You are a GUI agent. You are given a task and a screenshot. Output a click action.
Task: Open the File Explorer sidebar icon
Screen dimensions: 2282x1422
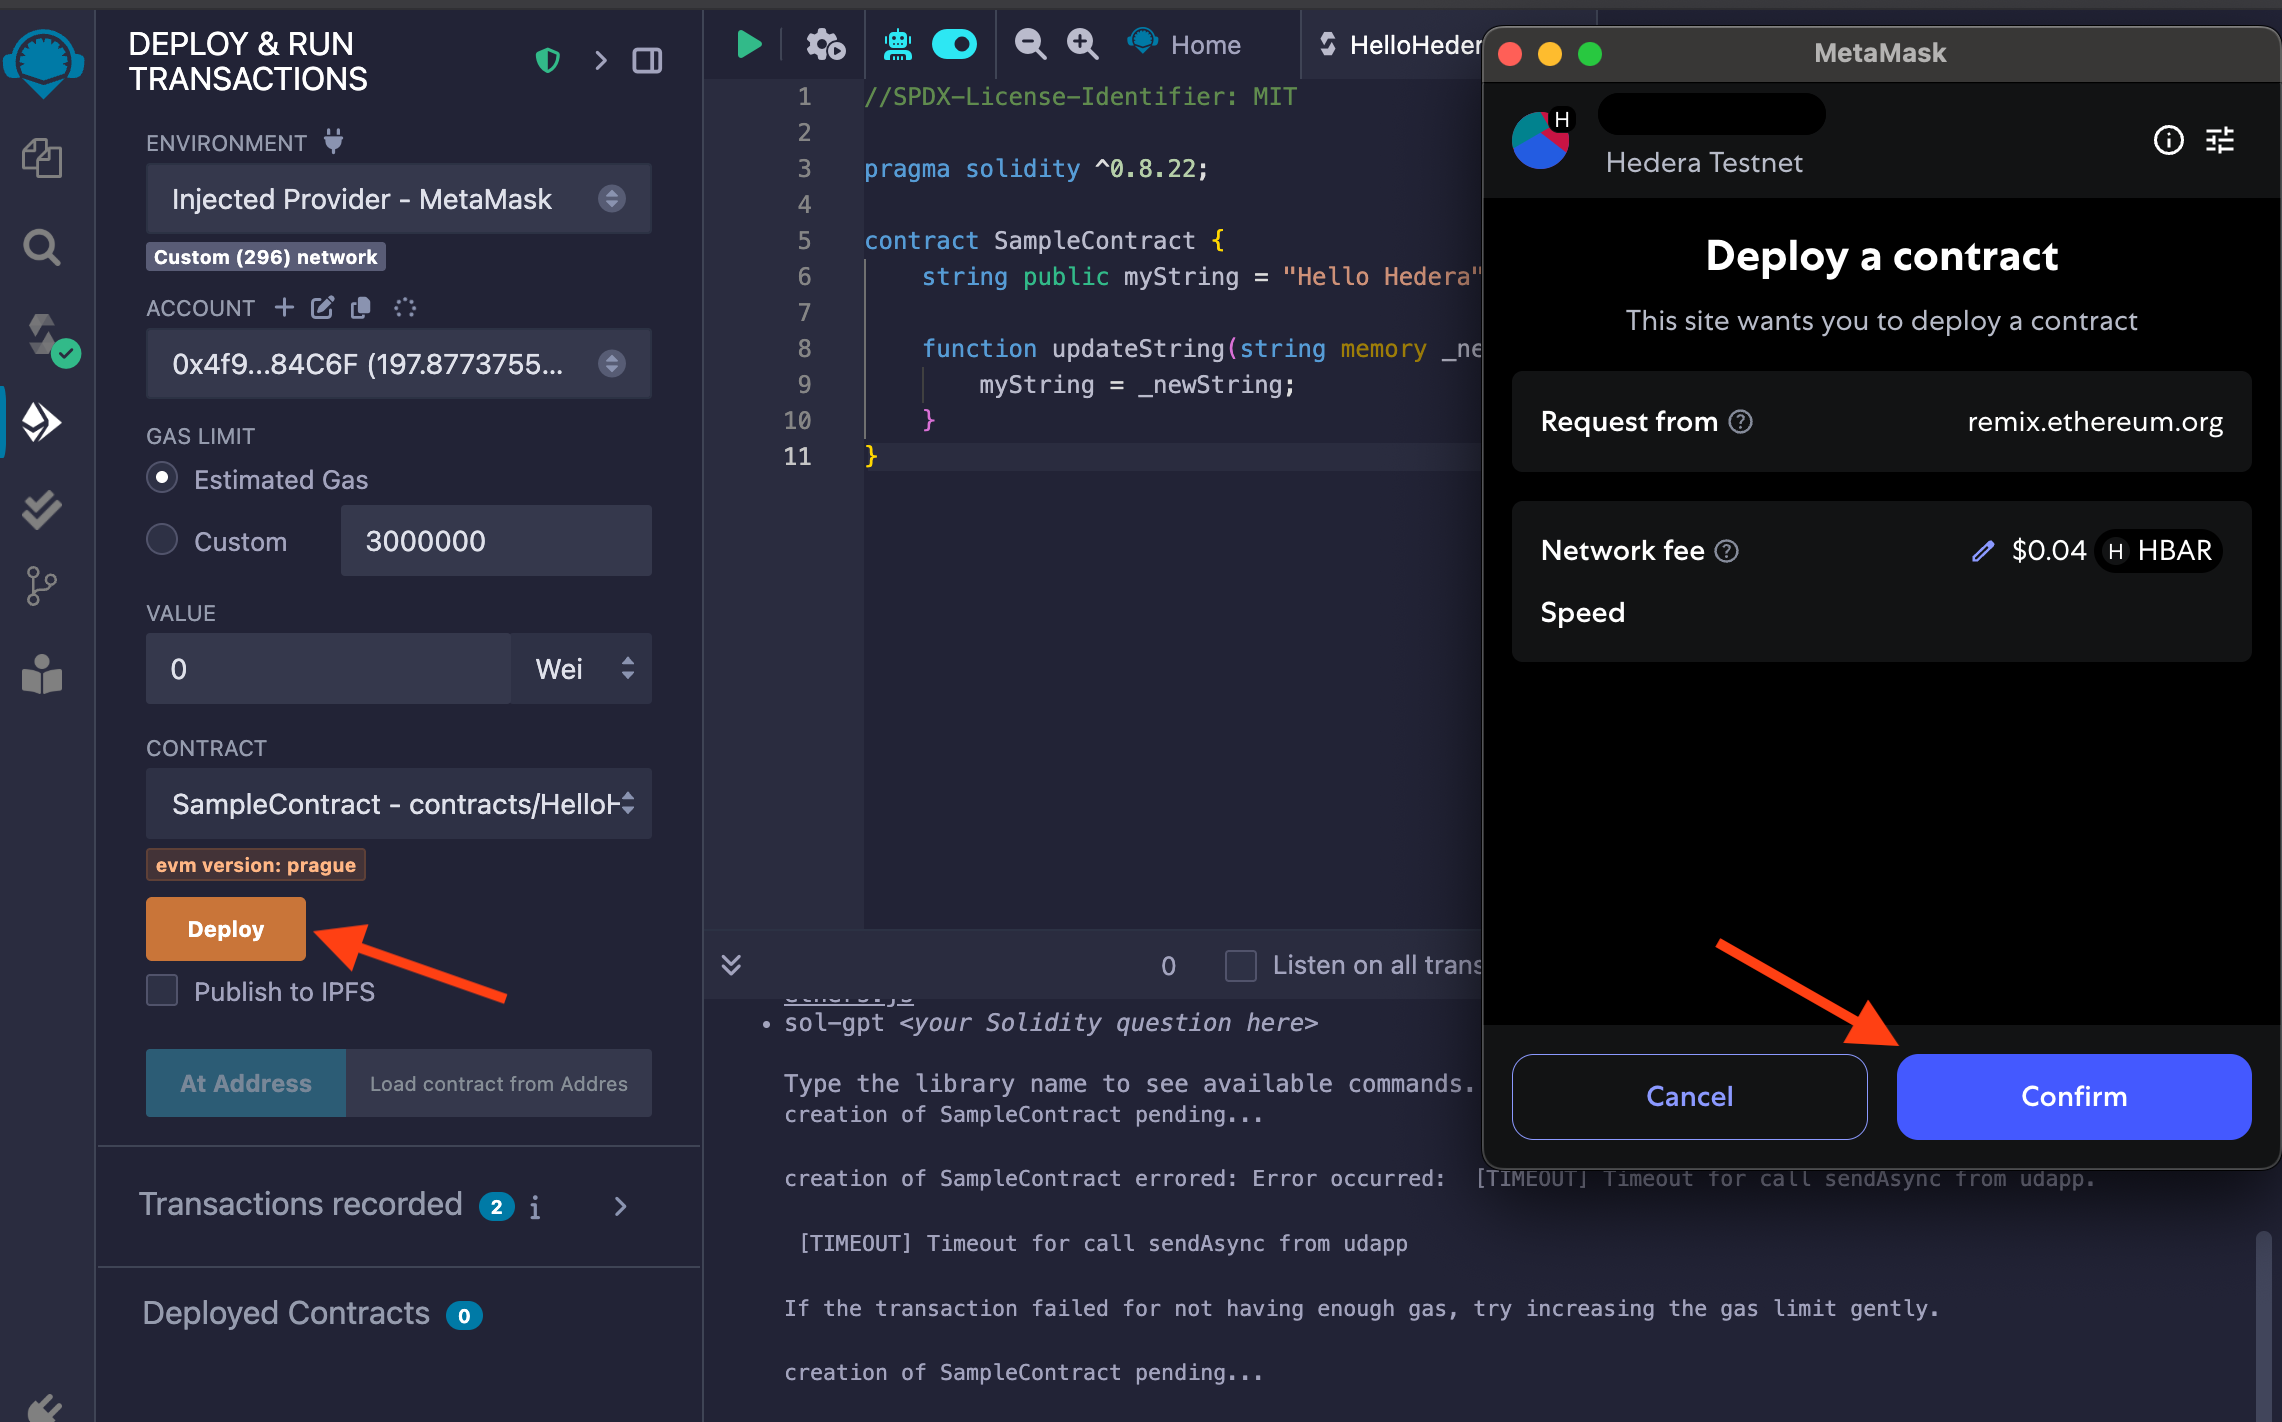pyautogui.click(x=42, y=158)
